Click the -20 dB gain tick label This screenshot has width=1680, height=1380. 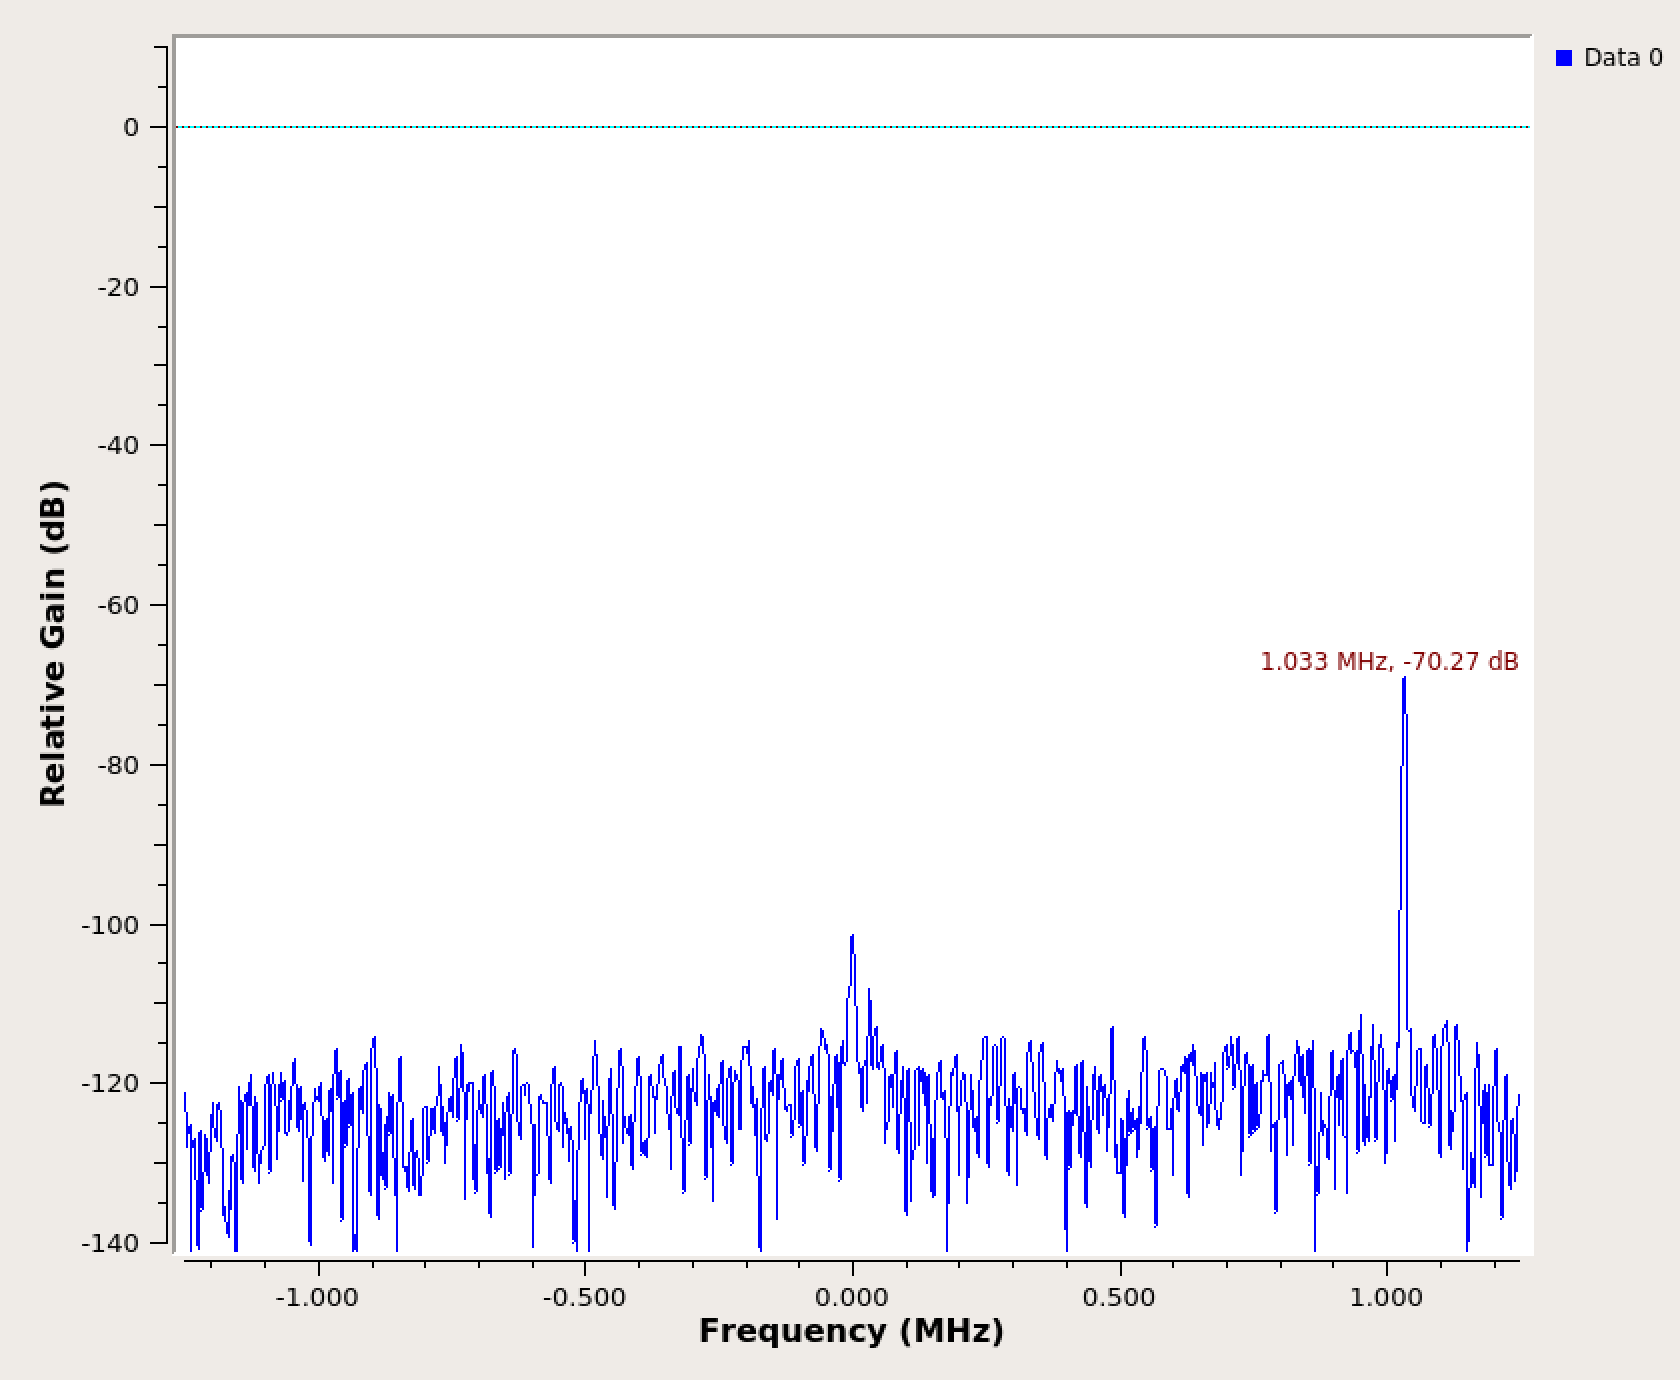(118, 288)
